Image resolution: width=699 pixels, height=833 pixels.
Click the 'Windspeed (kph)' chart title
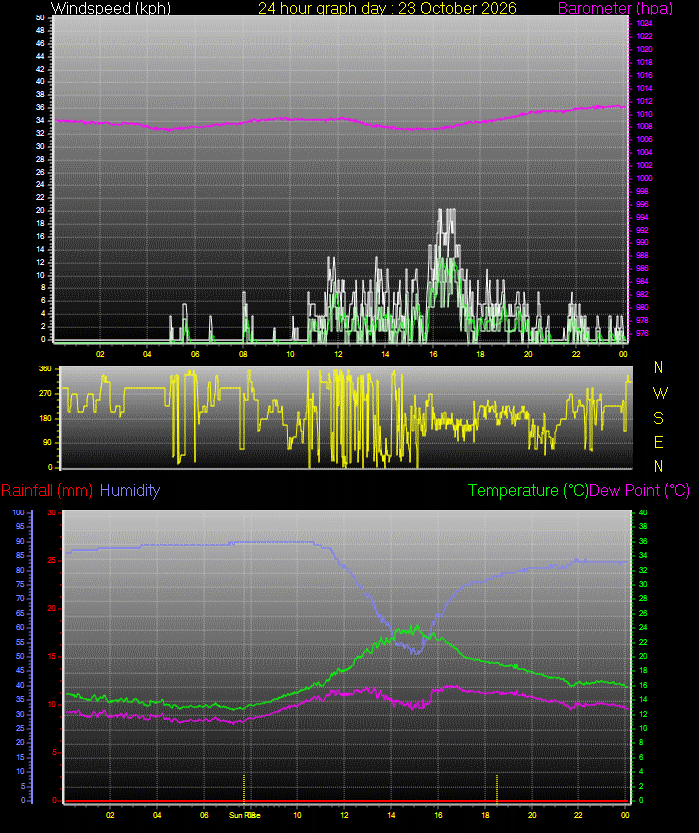pyautogui.click(x=110, y=8)
